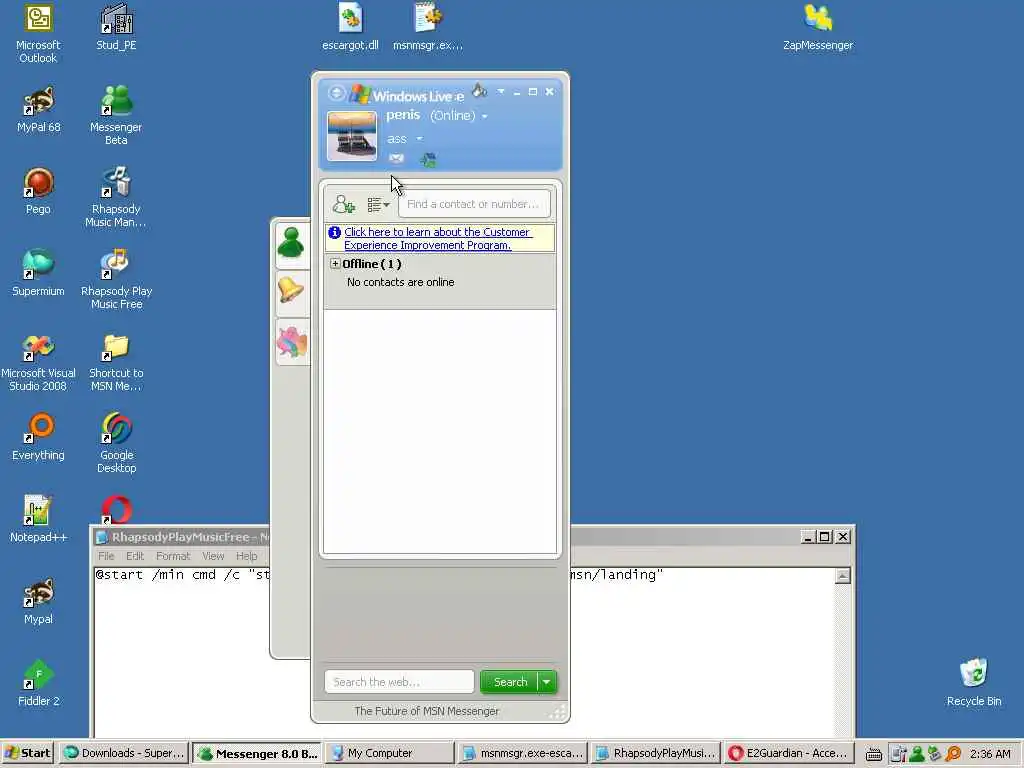The height and width of the screenshot is (768, 1024).
Task: Select the Pego desktop icon
Action: point(39,191)
